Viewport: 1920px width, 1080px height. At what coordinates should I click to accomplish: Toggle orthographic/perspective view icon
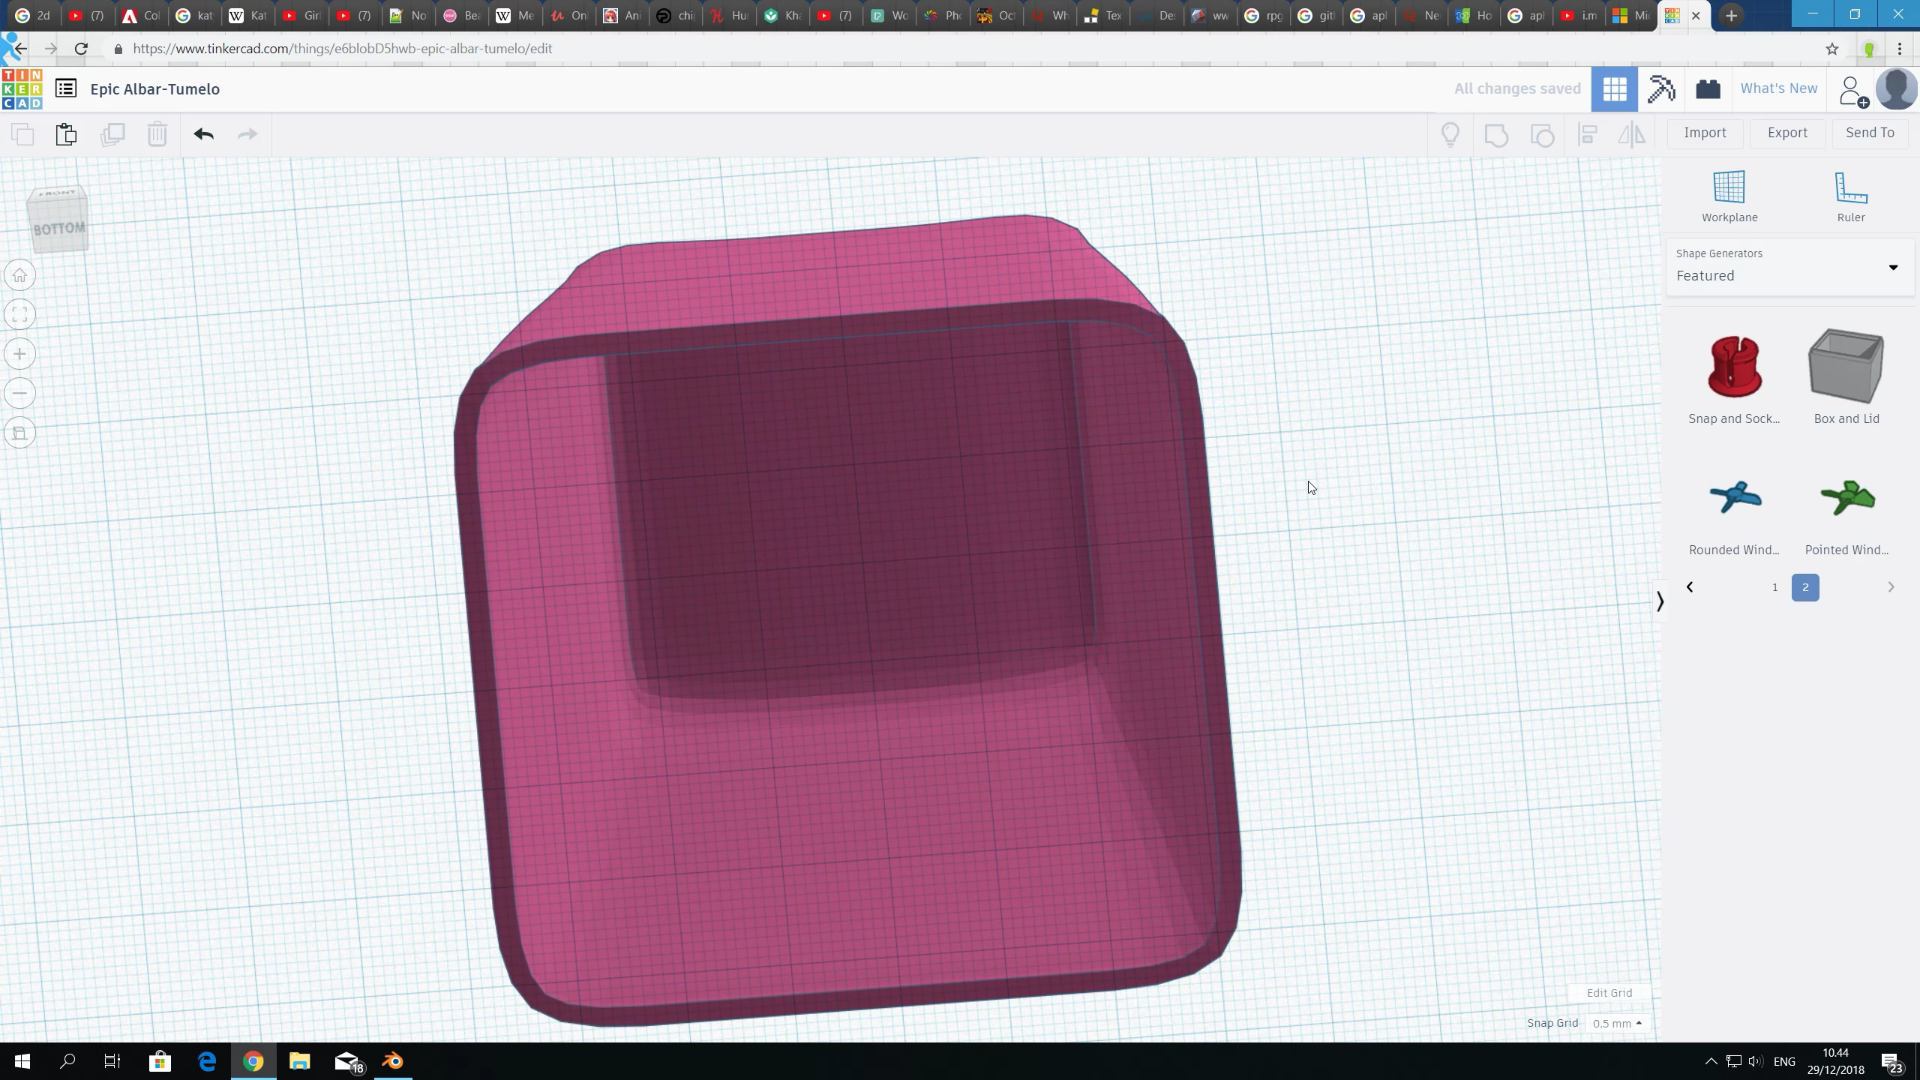click(x=20, y=433)
